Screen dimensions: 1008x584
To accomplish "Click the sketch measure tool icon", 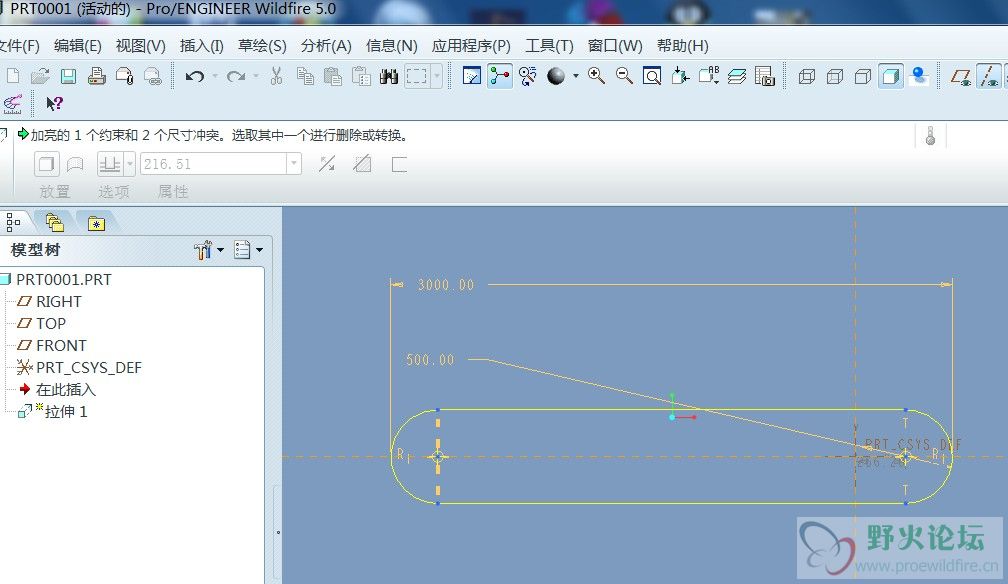I will 12,104.
